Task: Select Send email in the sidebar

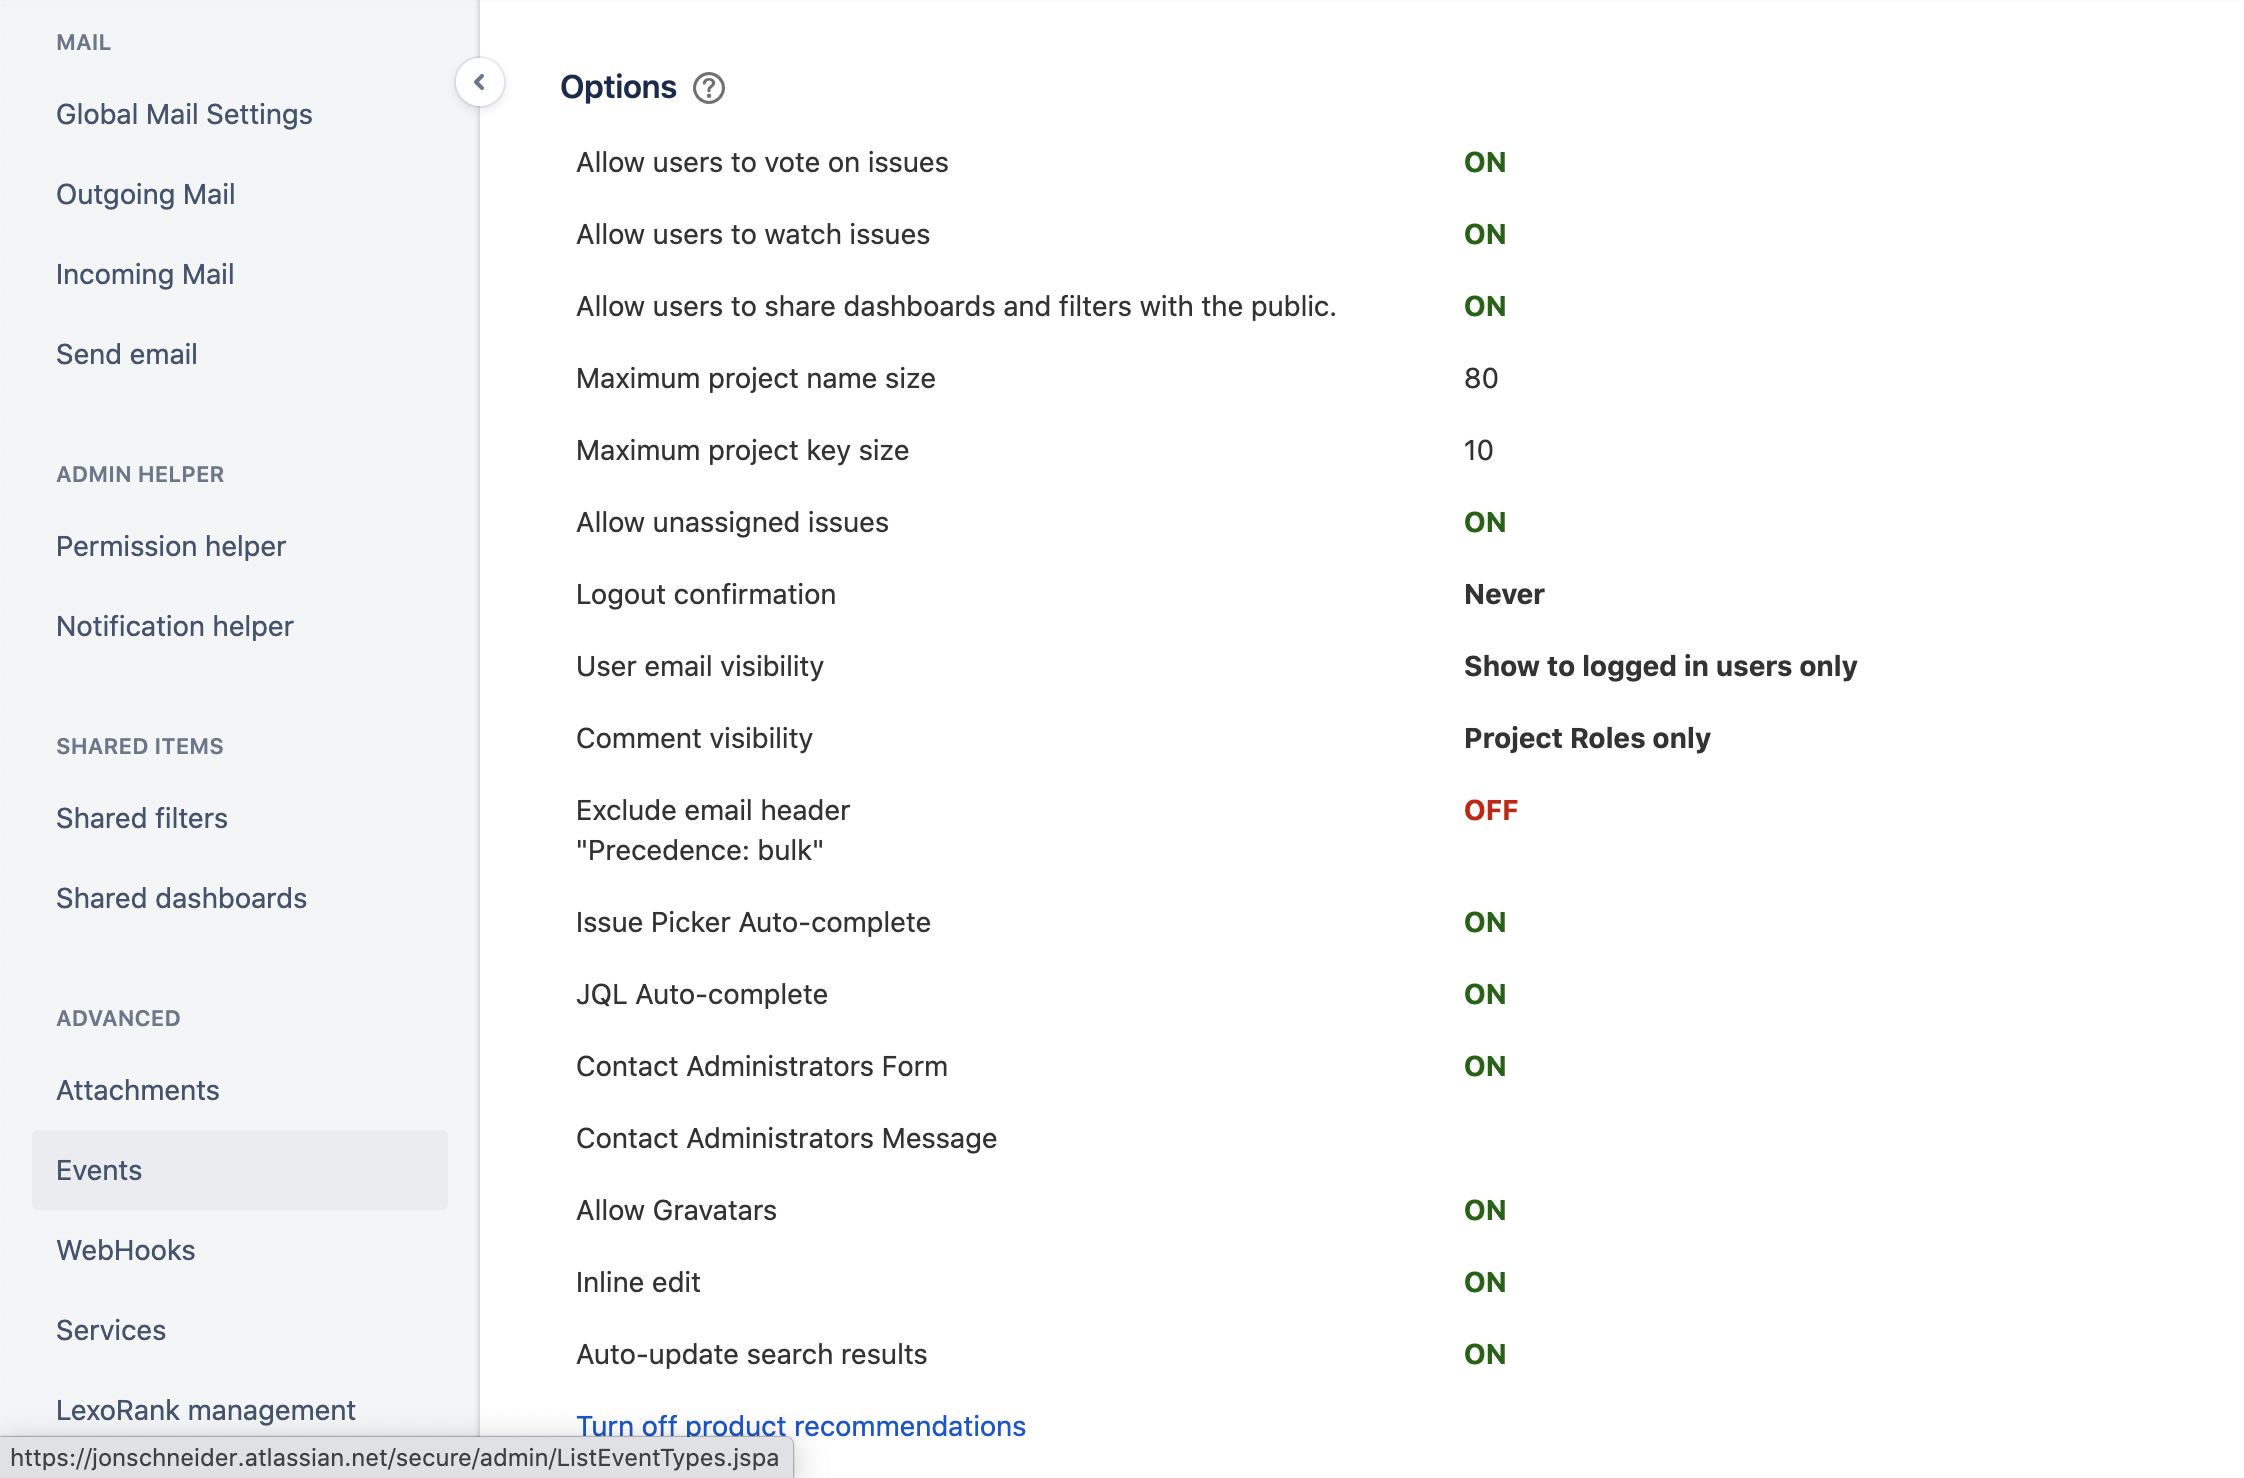Action: coord(126,354)
